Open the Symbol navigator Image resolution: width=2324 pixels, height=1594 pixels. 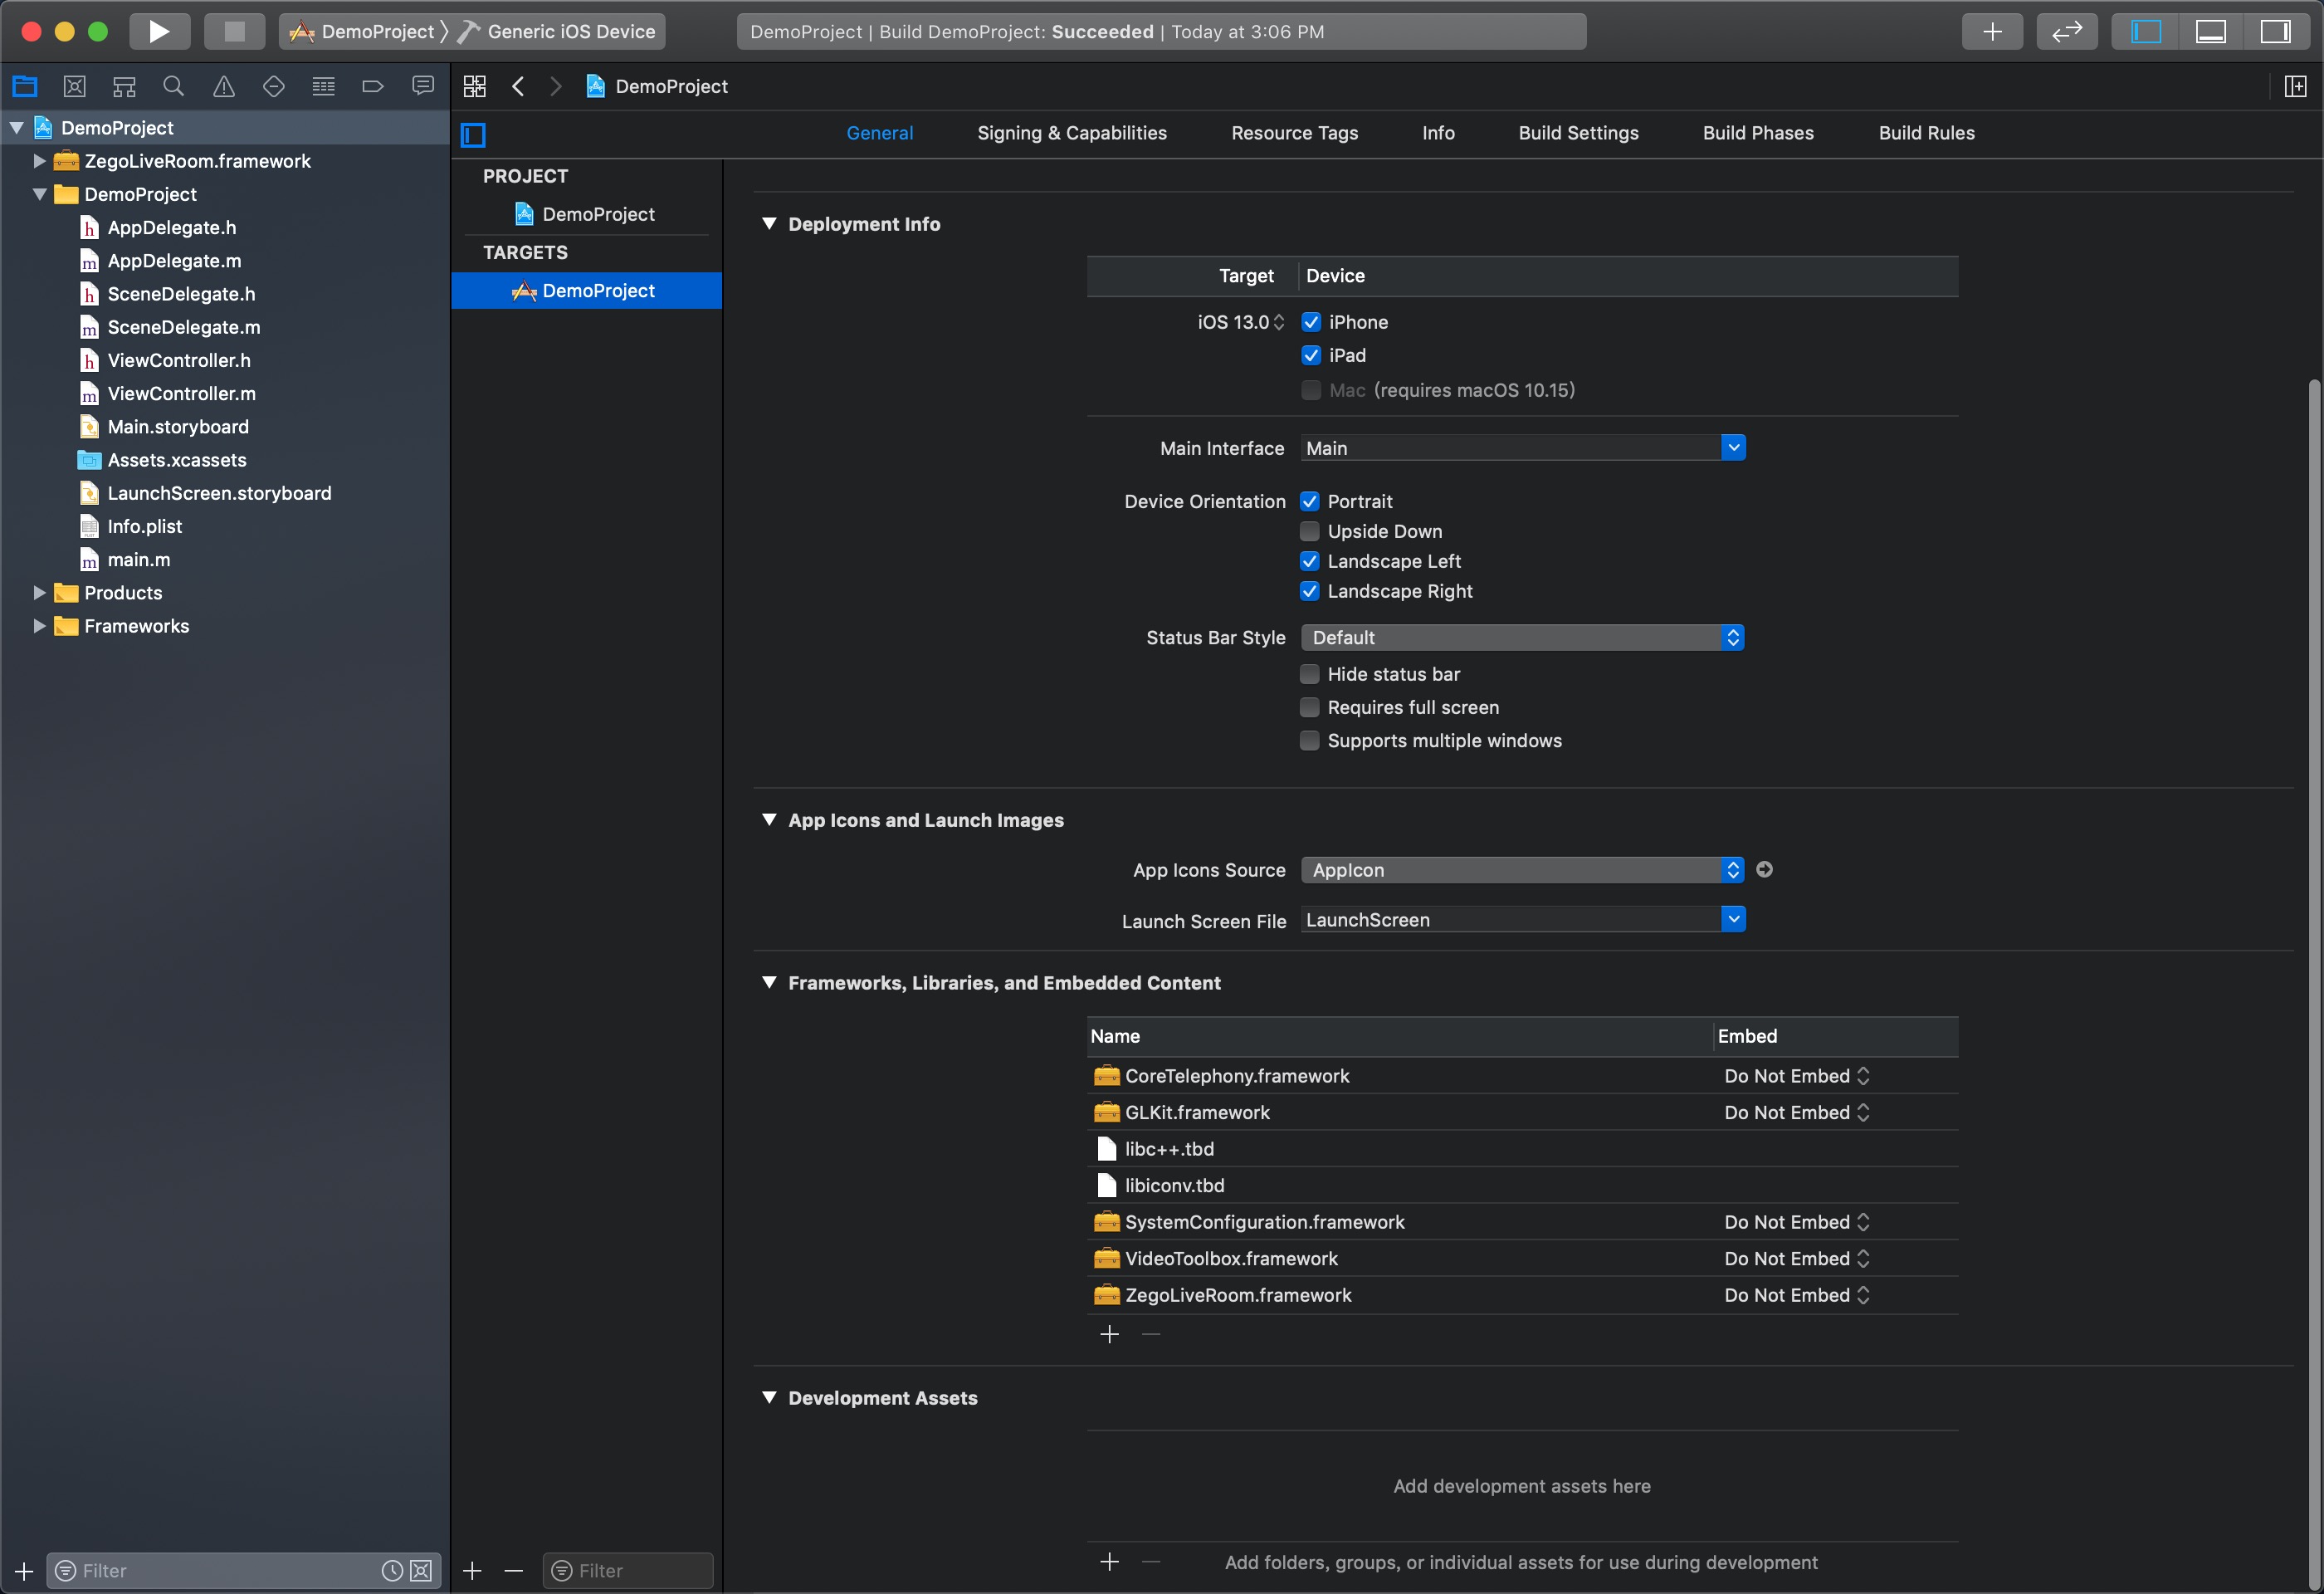pos(124,86)
